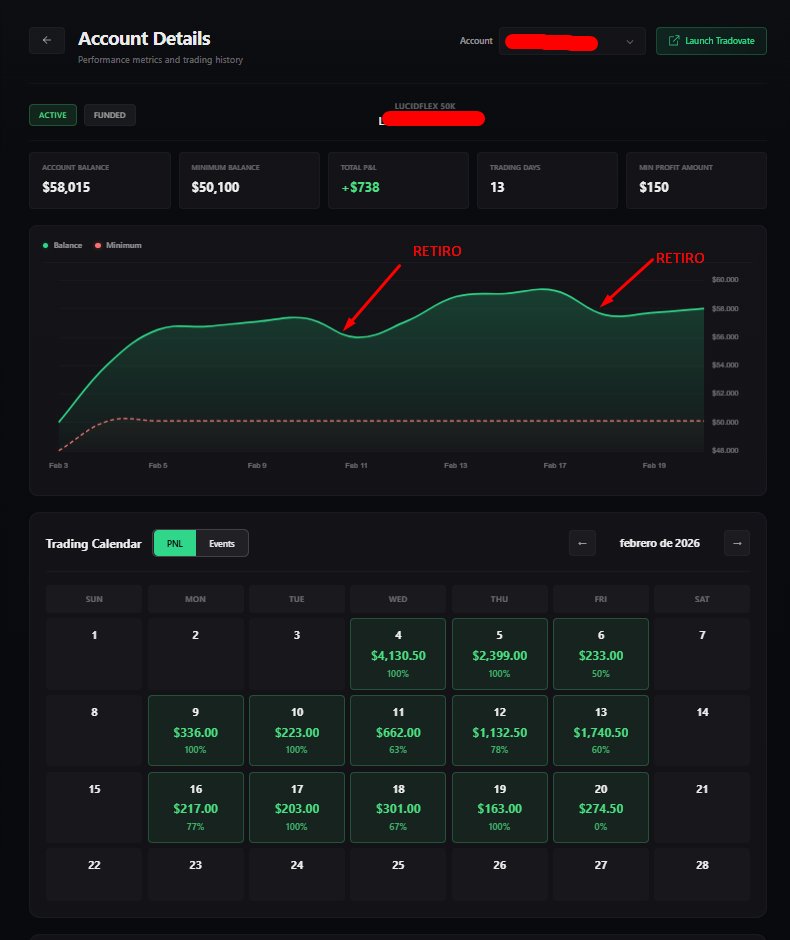Open Feb 20 cell with $274.50

[601, 808]
